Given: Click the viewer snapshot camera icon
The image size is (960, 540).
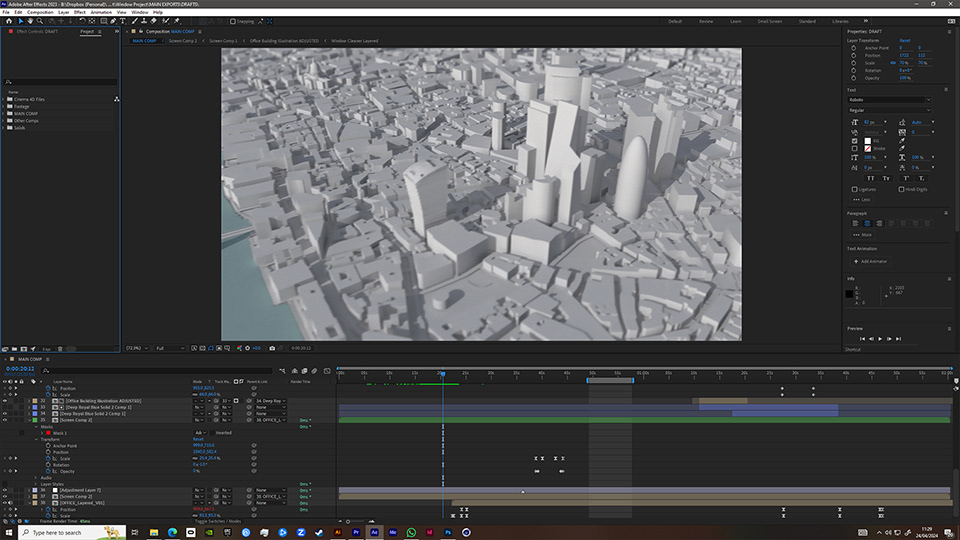Looking at the screenshot, I should [x=272, y=348].
